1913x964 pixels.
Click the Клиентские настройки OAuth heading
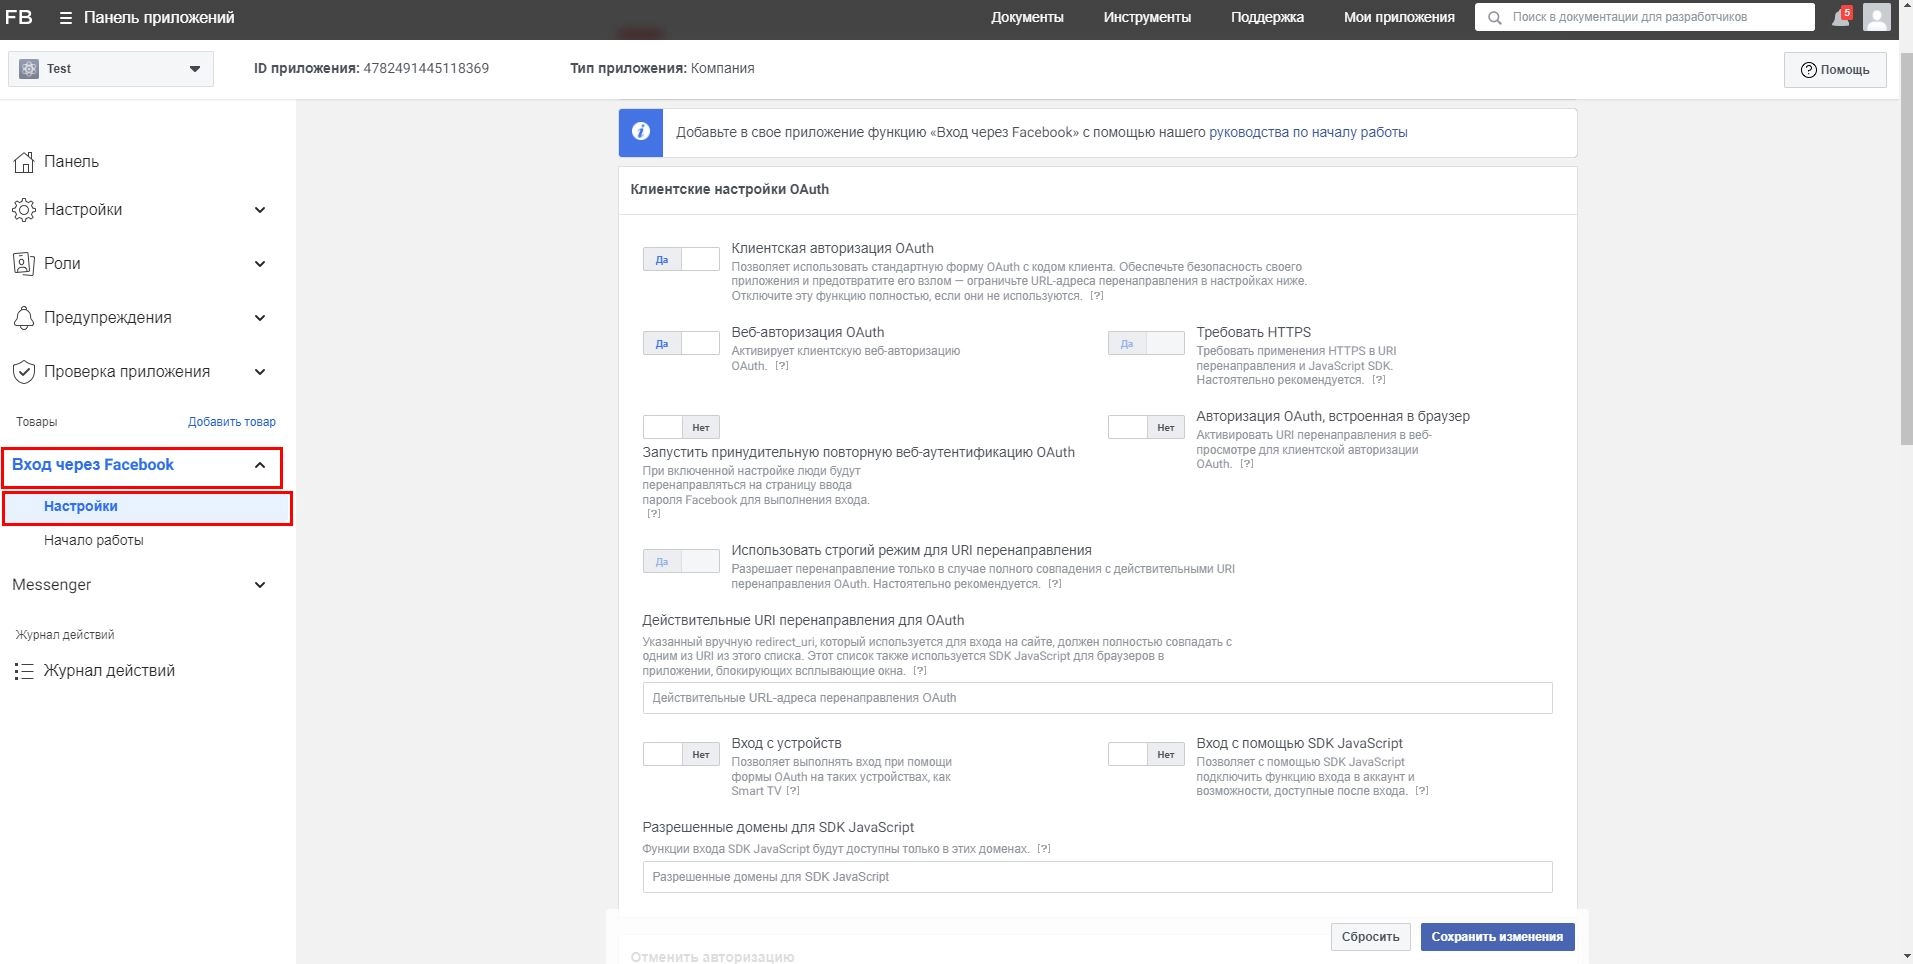click(x=729, y=189)
